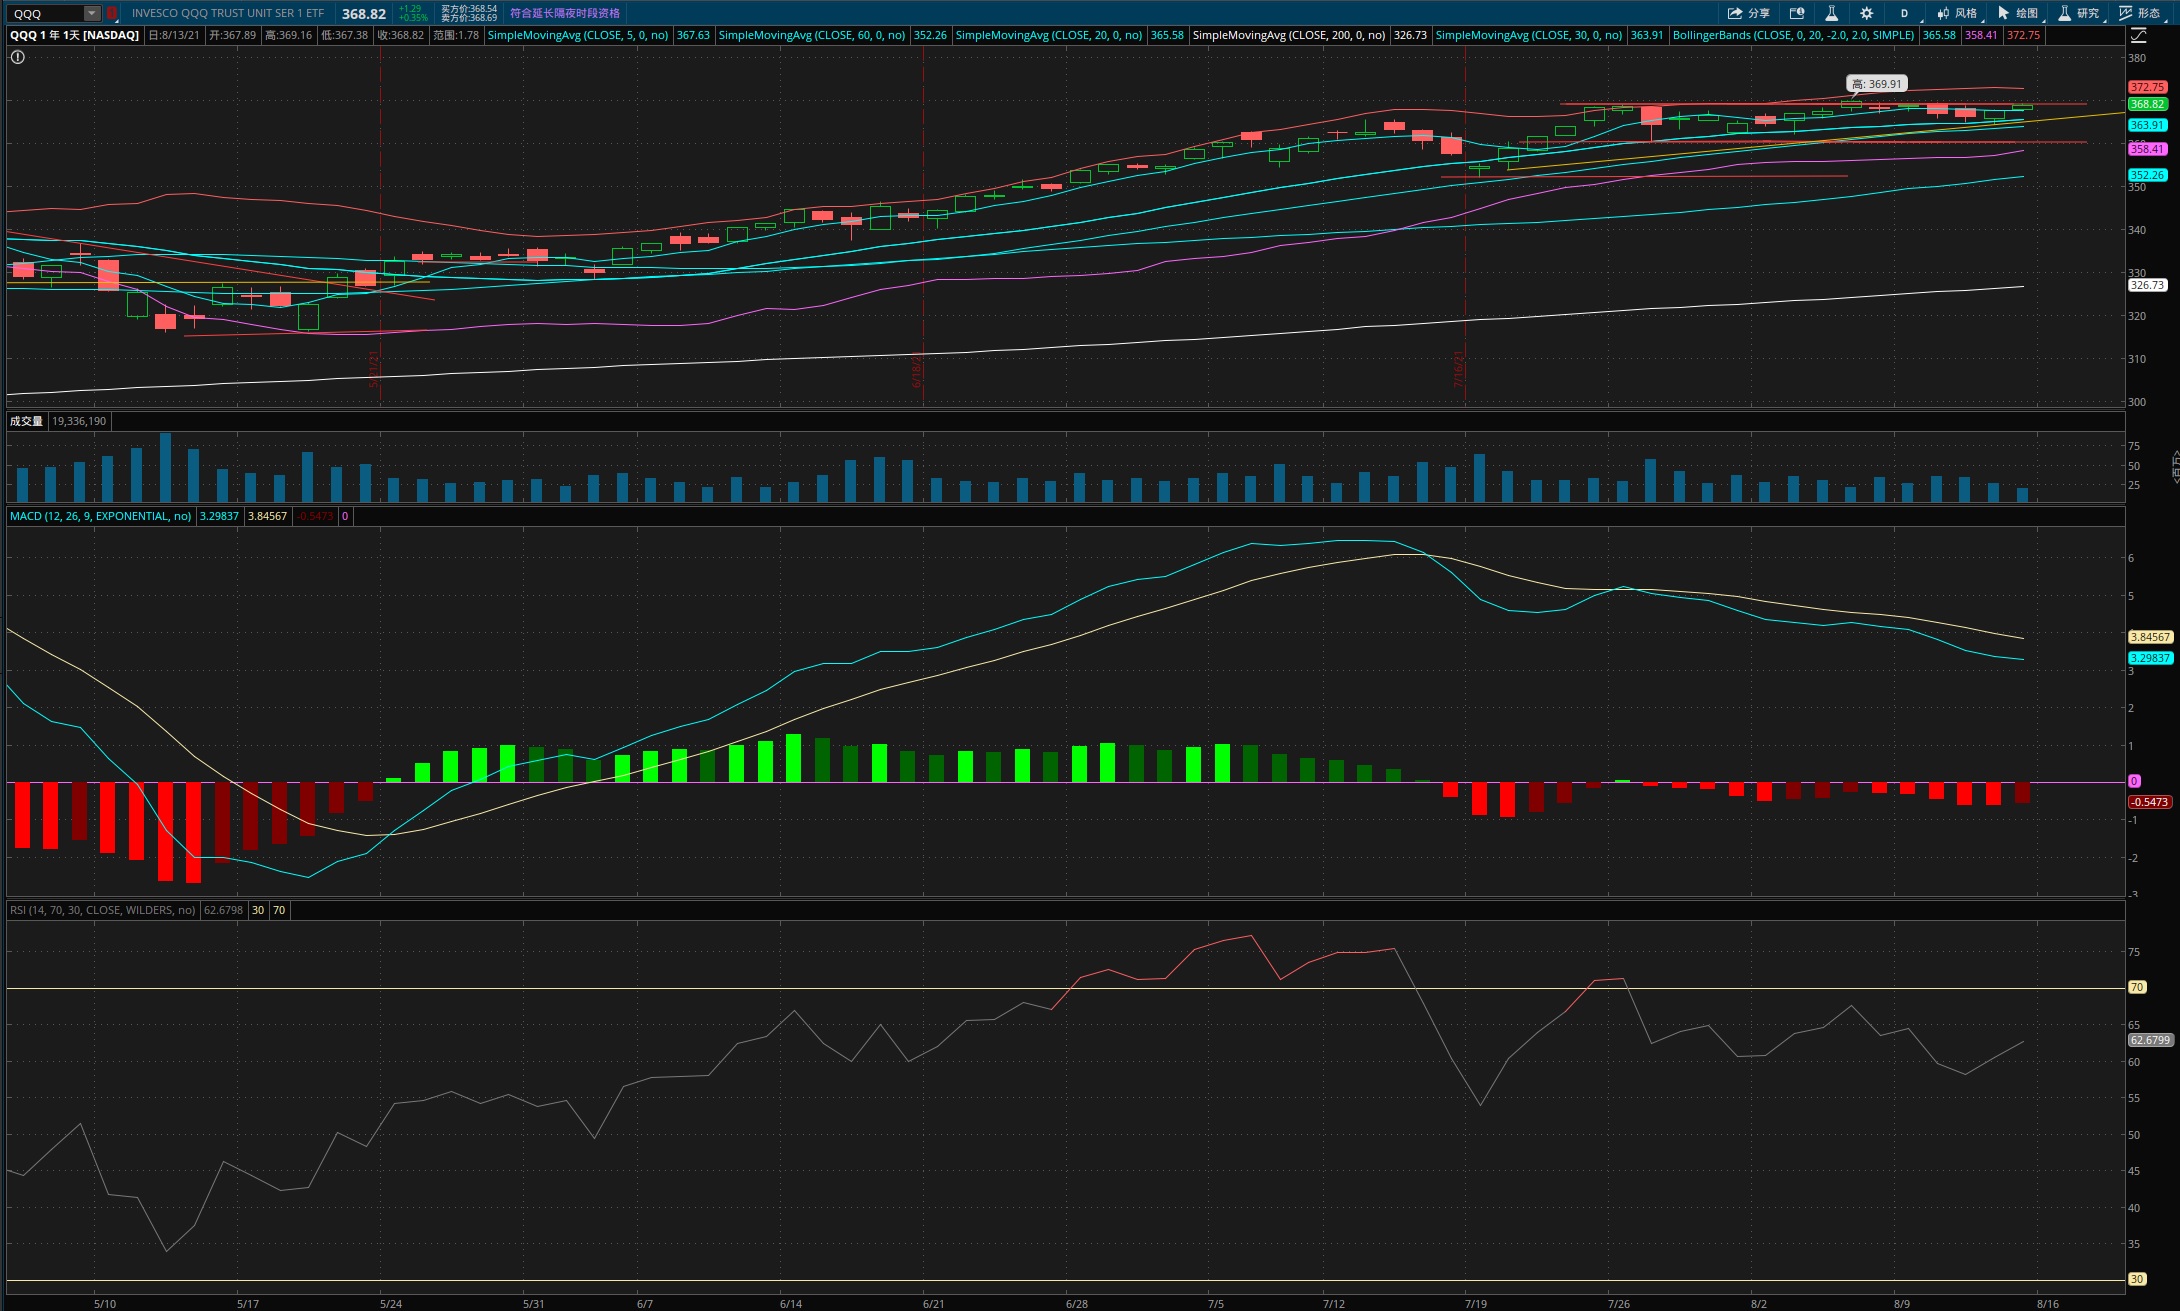Image resolution: width=2180 pixels, height=1311 pixels.
Task: Click the 分享 share icon
Action: click(1747, 13)
